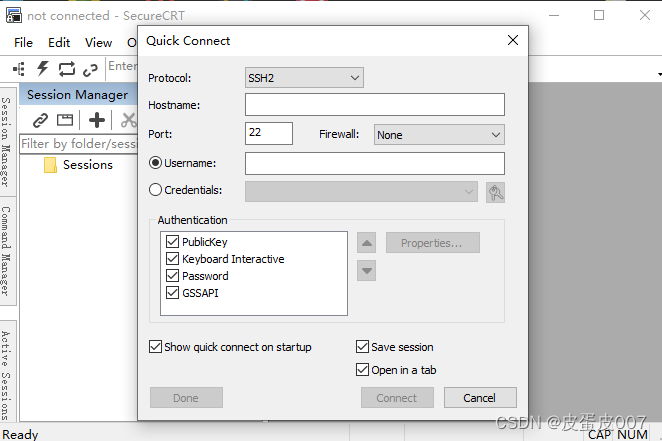Toggle Show quick connect on startup
This screenshot has width=662, height=441.
pos(155,347)
